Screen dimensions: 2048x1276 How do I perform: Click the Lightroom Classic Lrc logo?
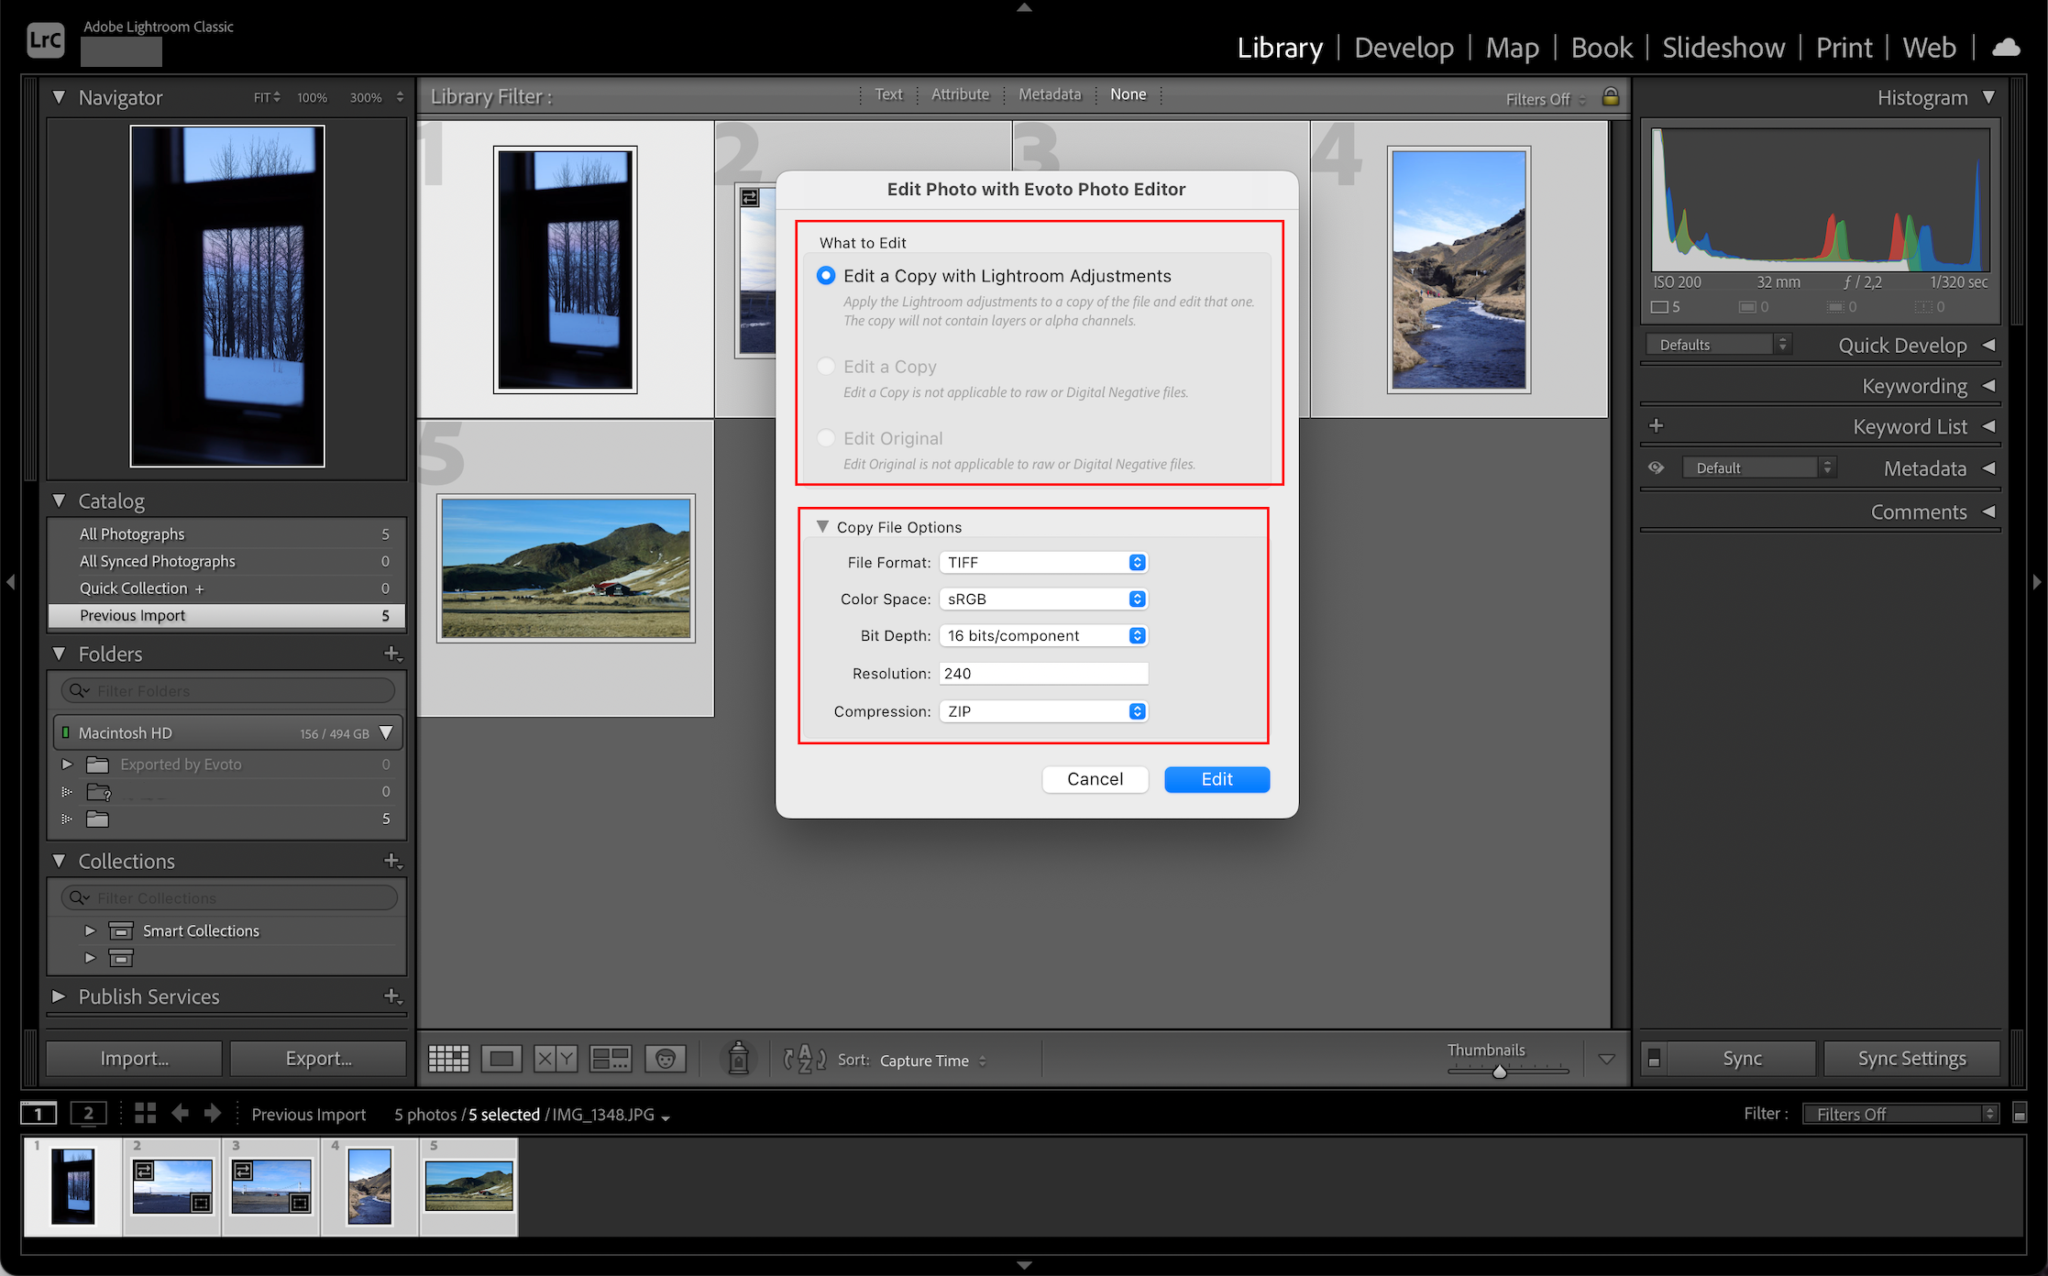pyautogui.click(x=45, y=40)
